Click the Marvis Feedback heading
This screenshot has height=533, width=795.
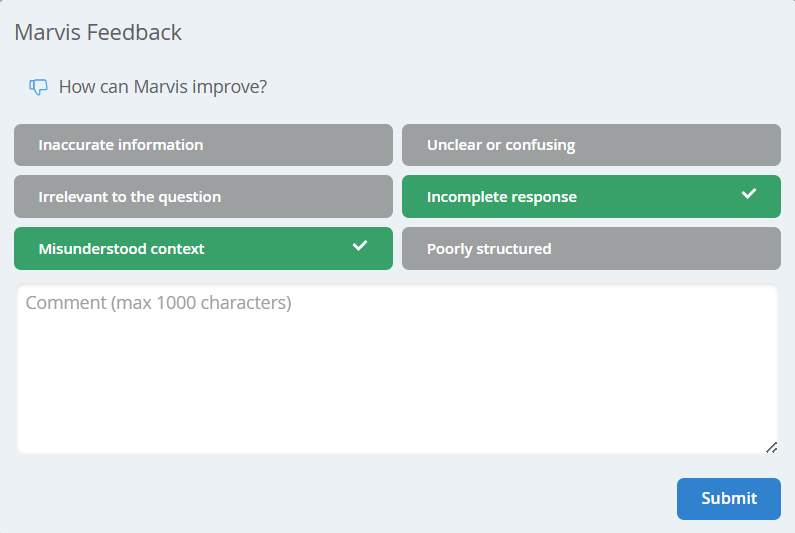tap(98, 32)
